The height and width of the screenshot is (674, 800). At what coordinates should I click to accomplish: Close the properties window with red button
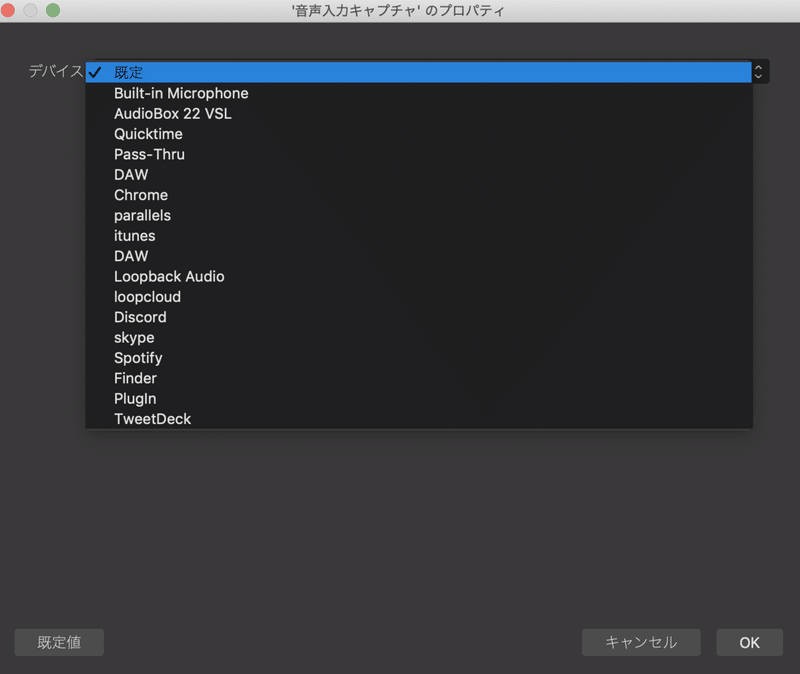click(8, 10)
